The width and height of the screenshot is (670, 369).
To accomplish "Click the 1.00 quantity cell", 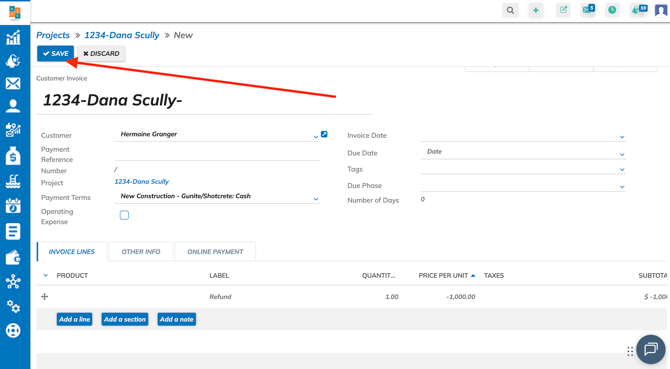I will pos(392,296).
